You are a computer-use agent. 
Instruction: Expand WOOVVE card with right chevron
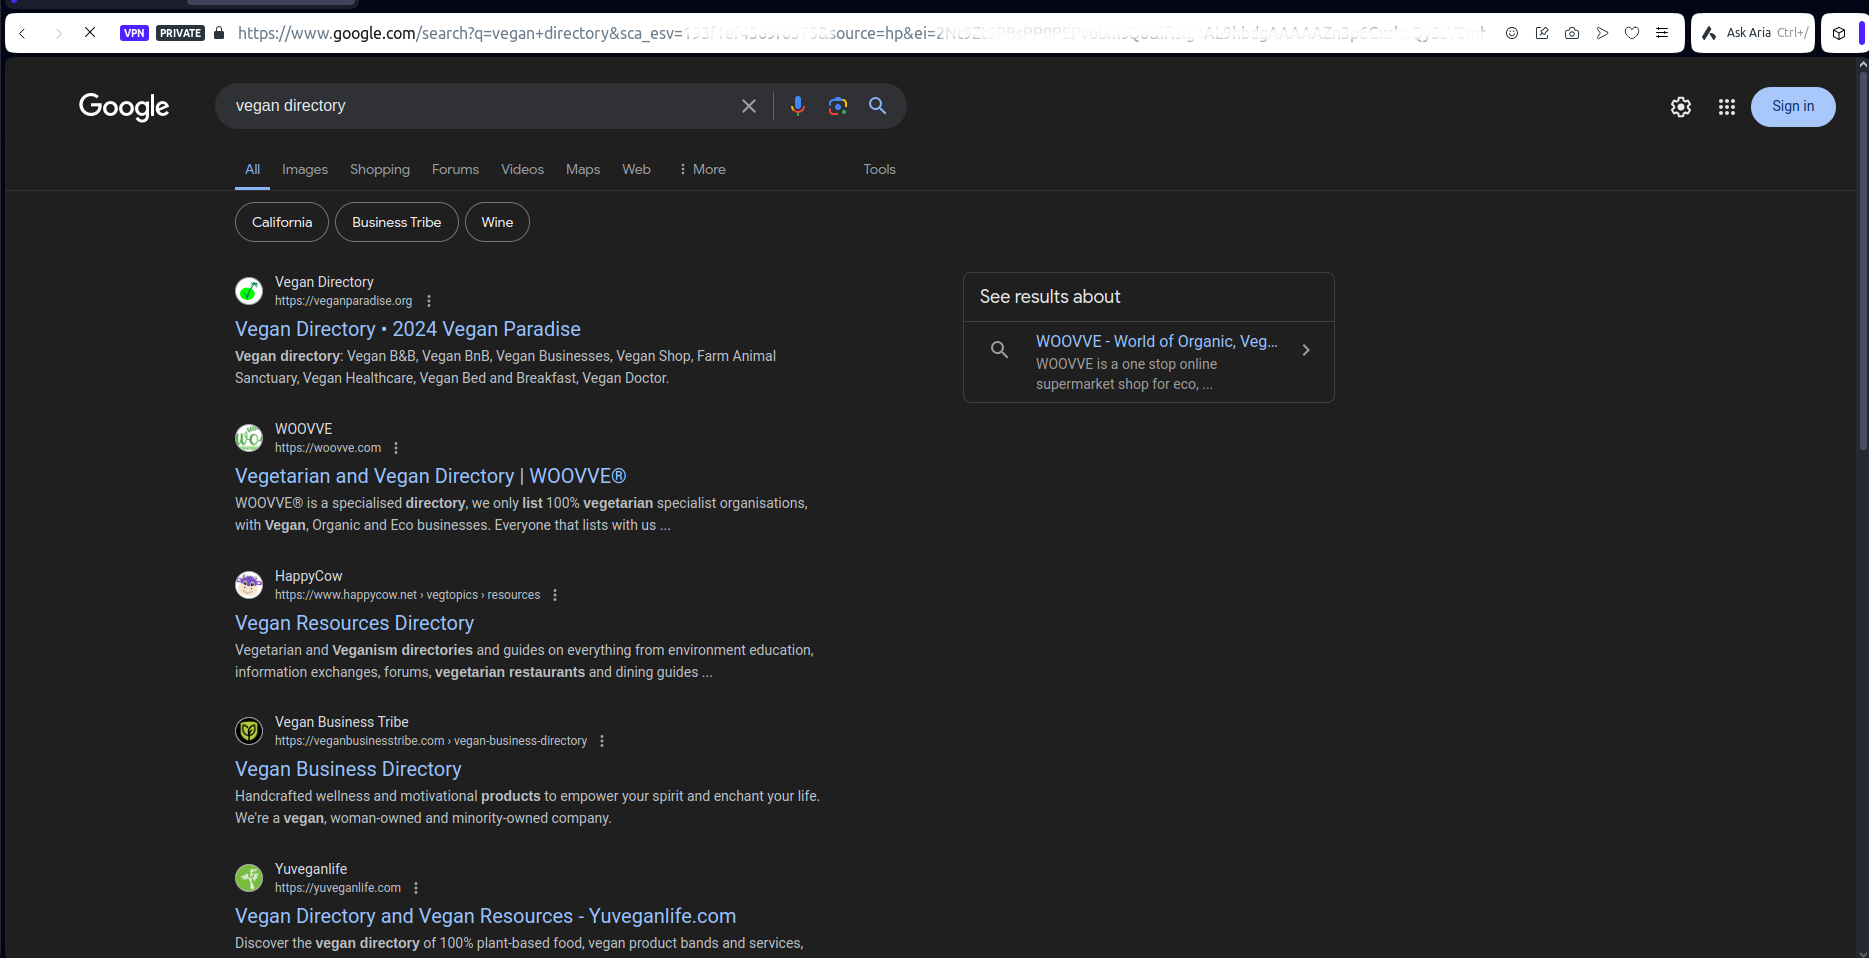tap(1306, 350)
